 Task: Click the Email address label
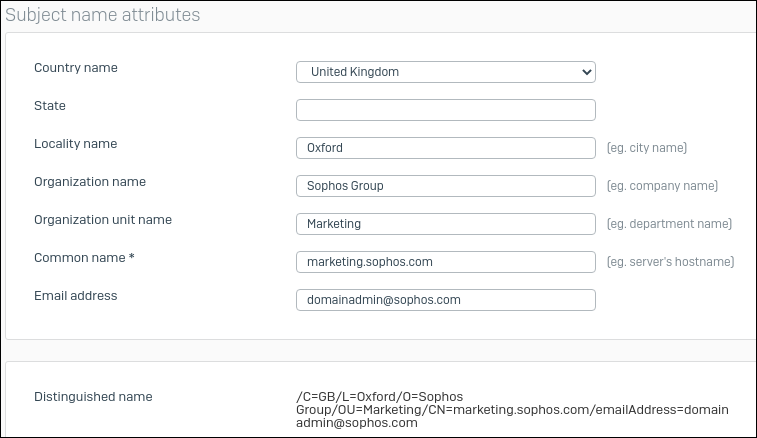point(76,296)
